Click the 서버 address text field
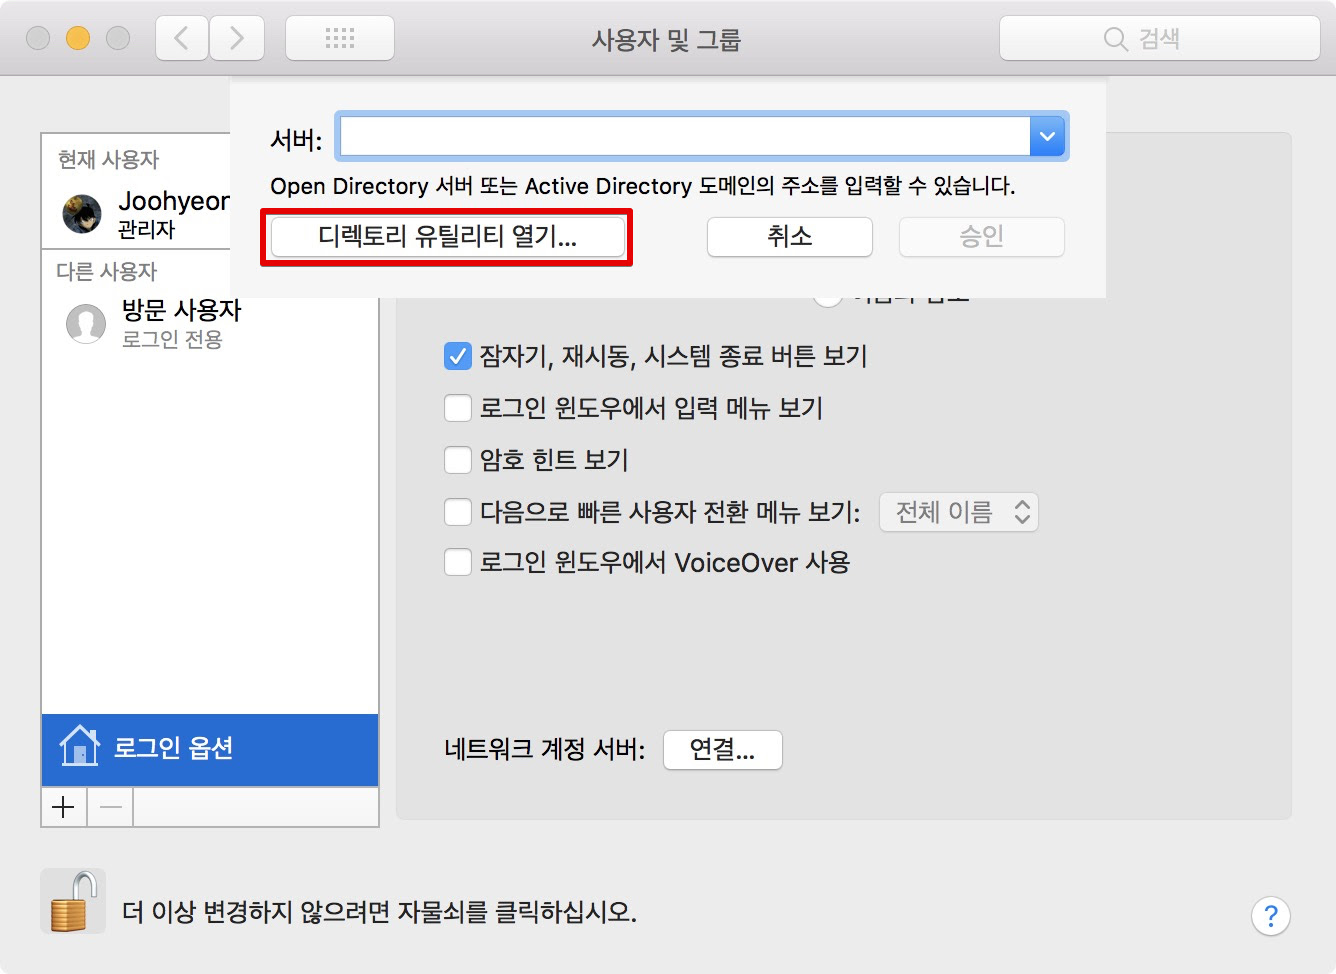1336x974 pixels. click(x=685, y=136)
